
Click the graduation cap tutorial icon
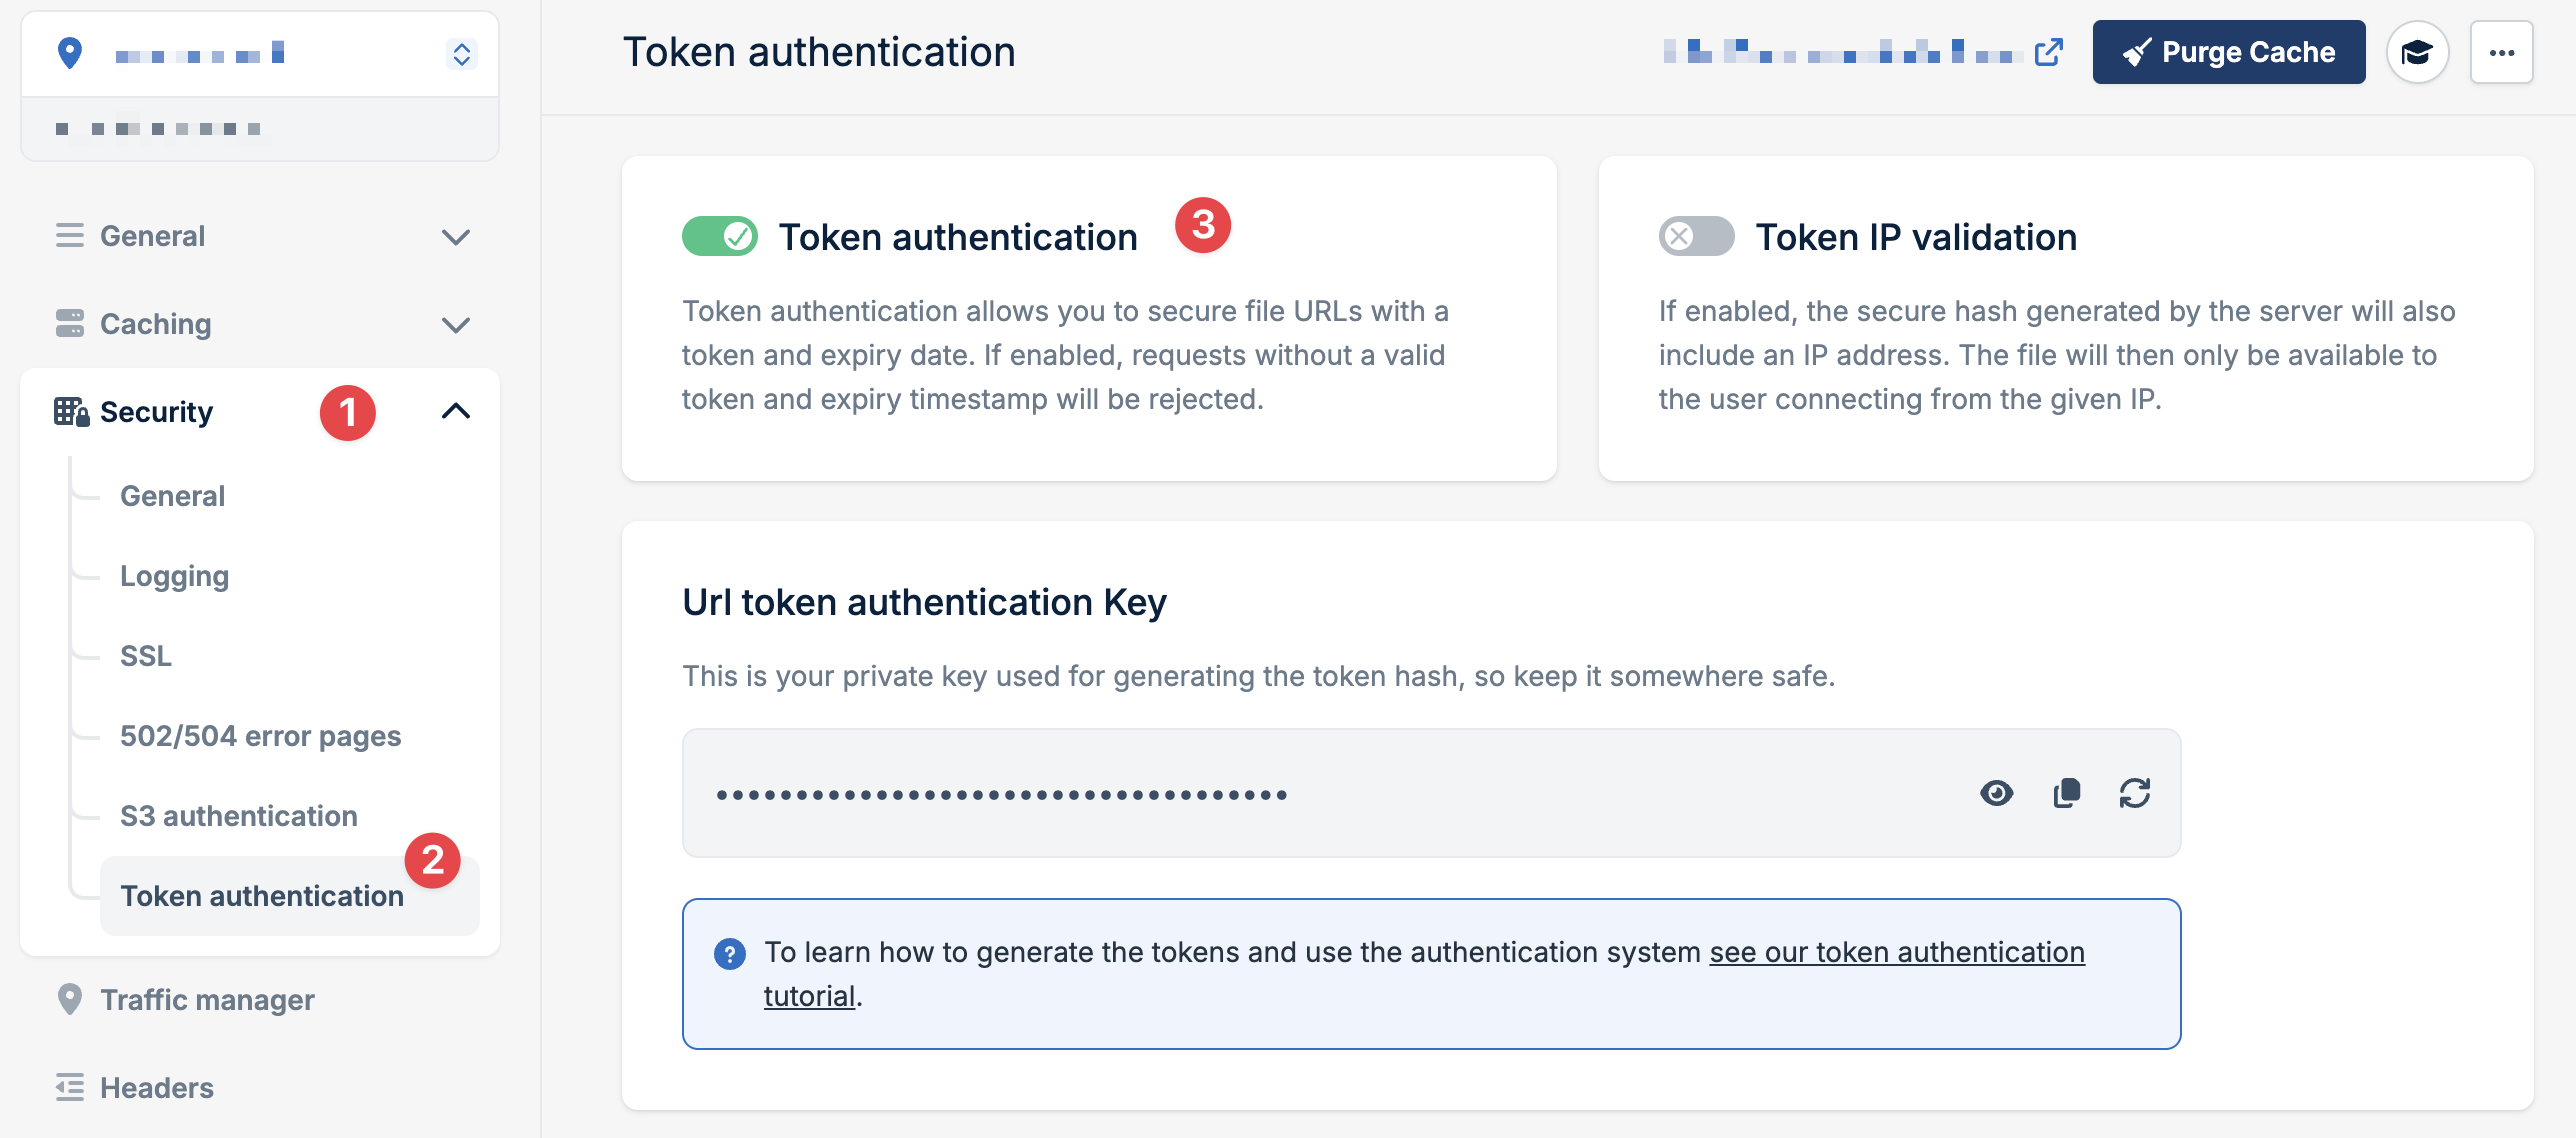pos(2418,52)
